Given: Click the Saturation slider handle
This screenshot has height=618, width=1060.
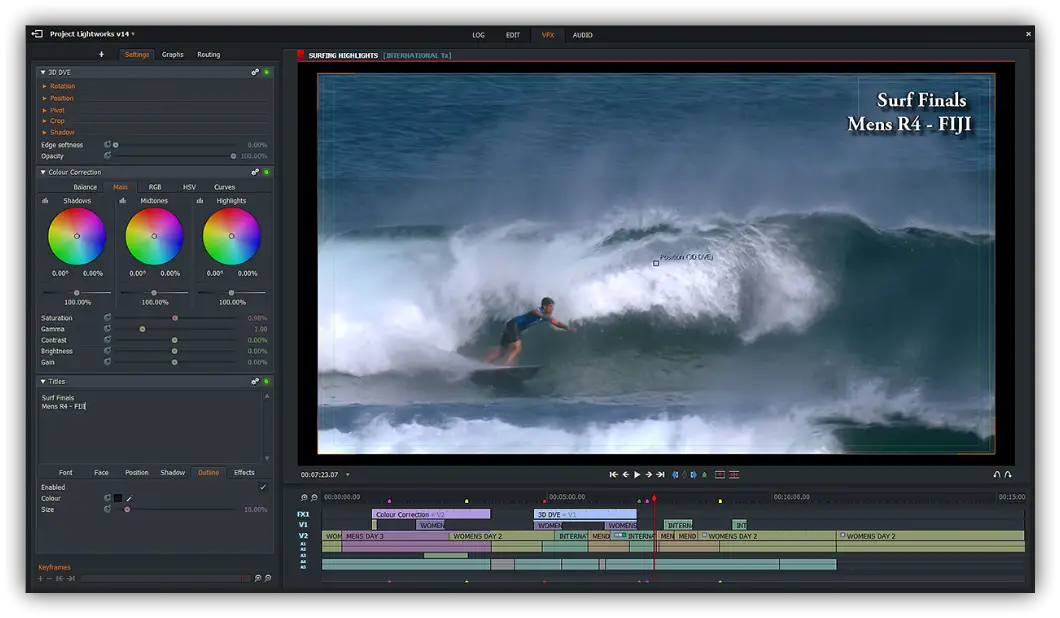Looking at the screenshot, I should point(174,318).
